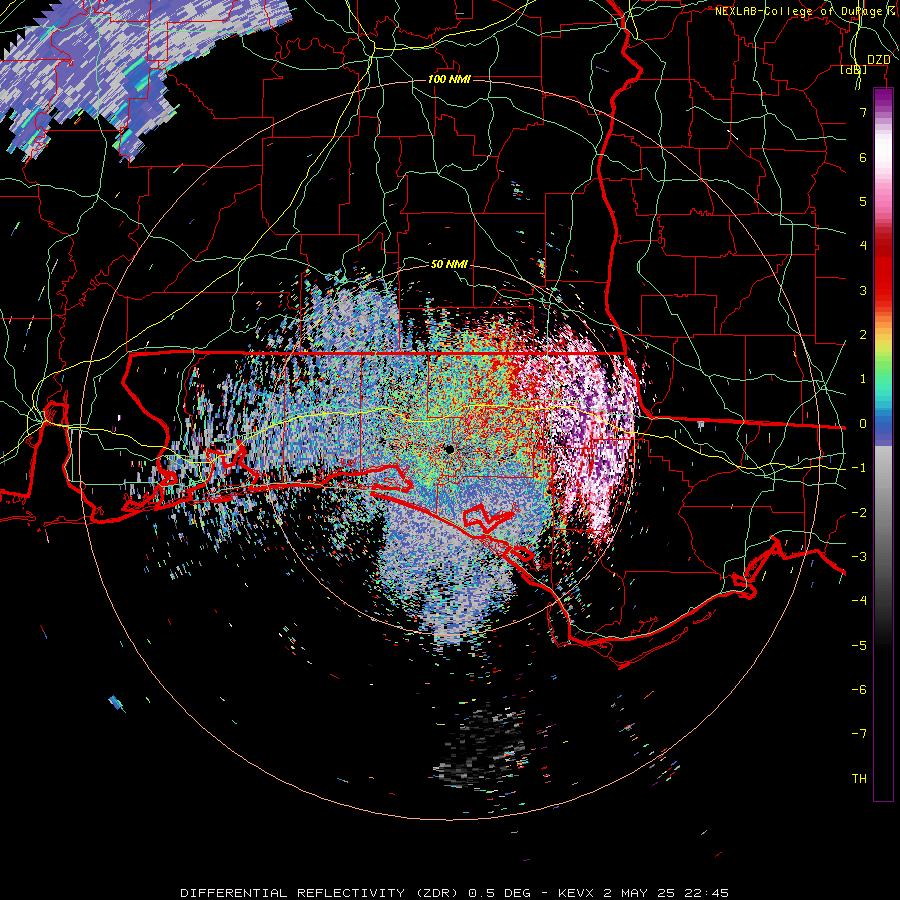
Task: Click the 0 value on the color scale
Action: click(x=863, y=424)
